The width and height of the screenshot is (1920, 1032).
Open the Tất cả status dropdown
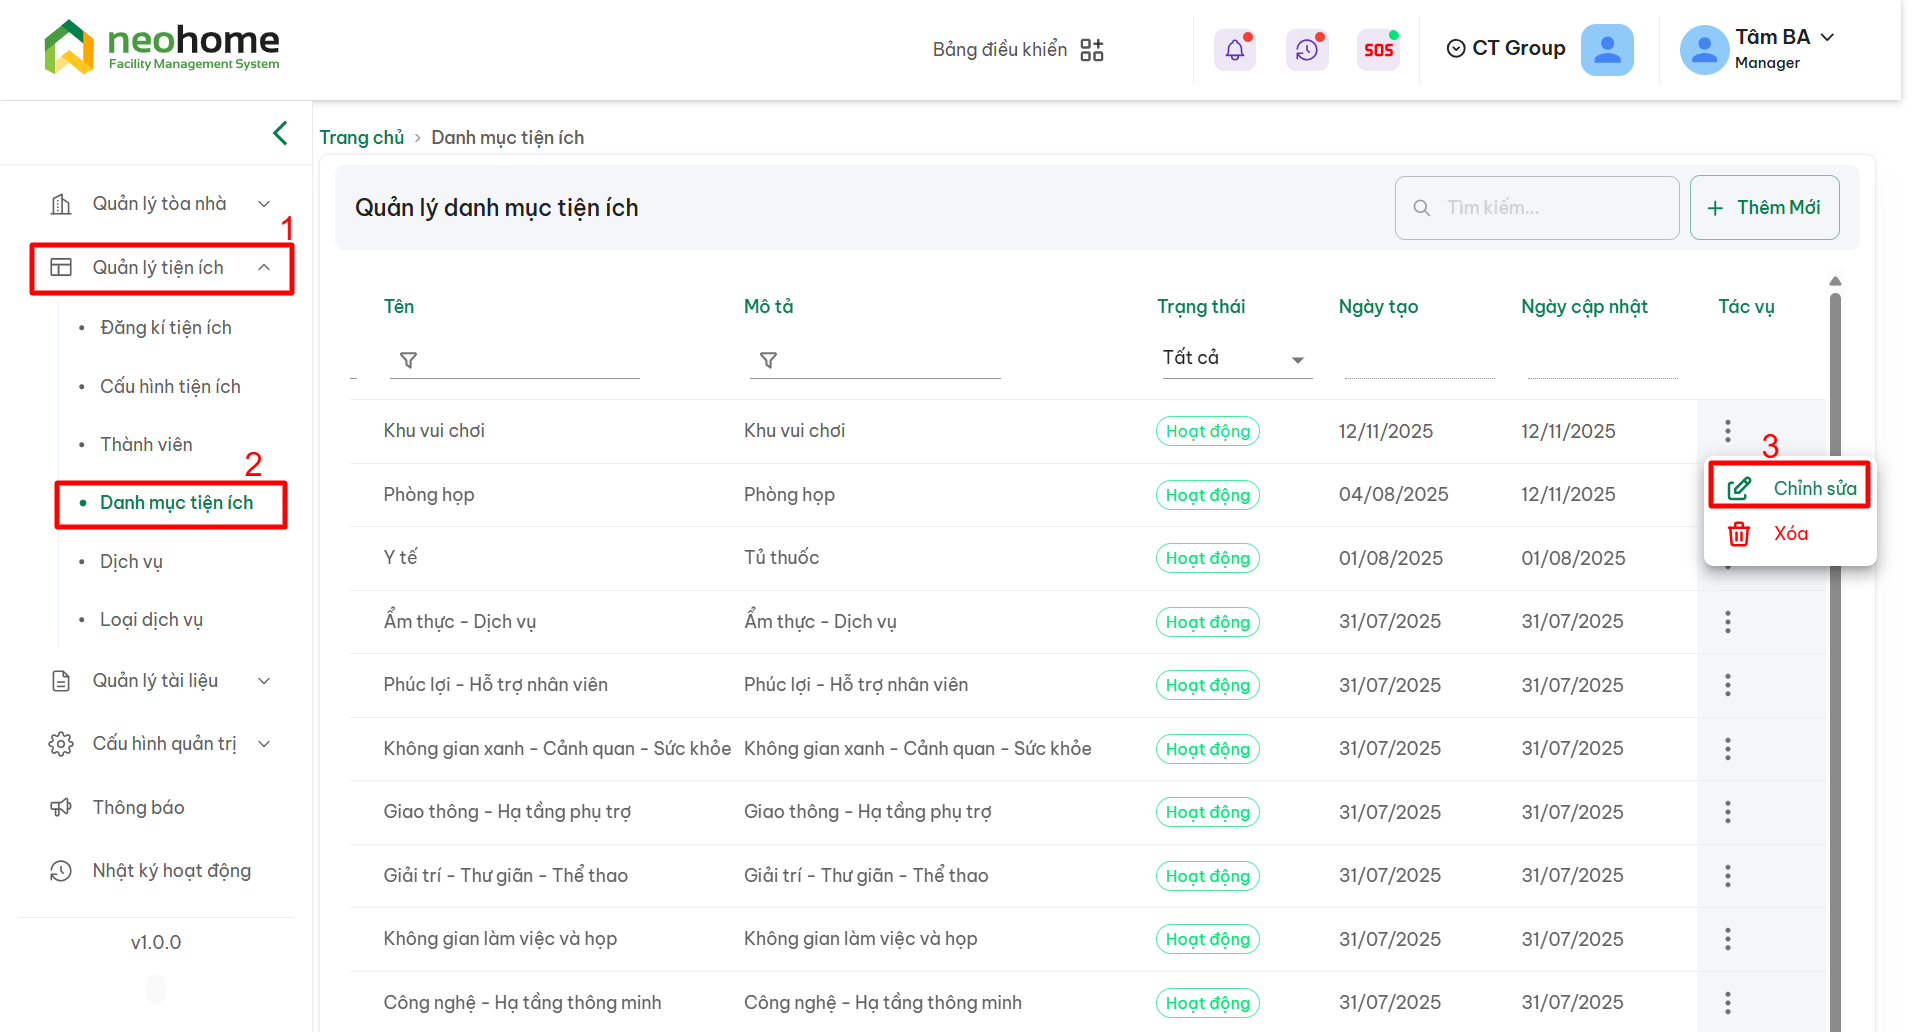pos(1234,359)
